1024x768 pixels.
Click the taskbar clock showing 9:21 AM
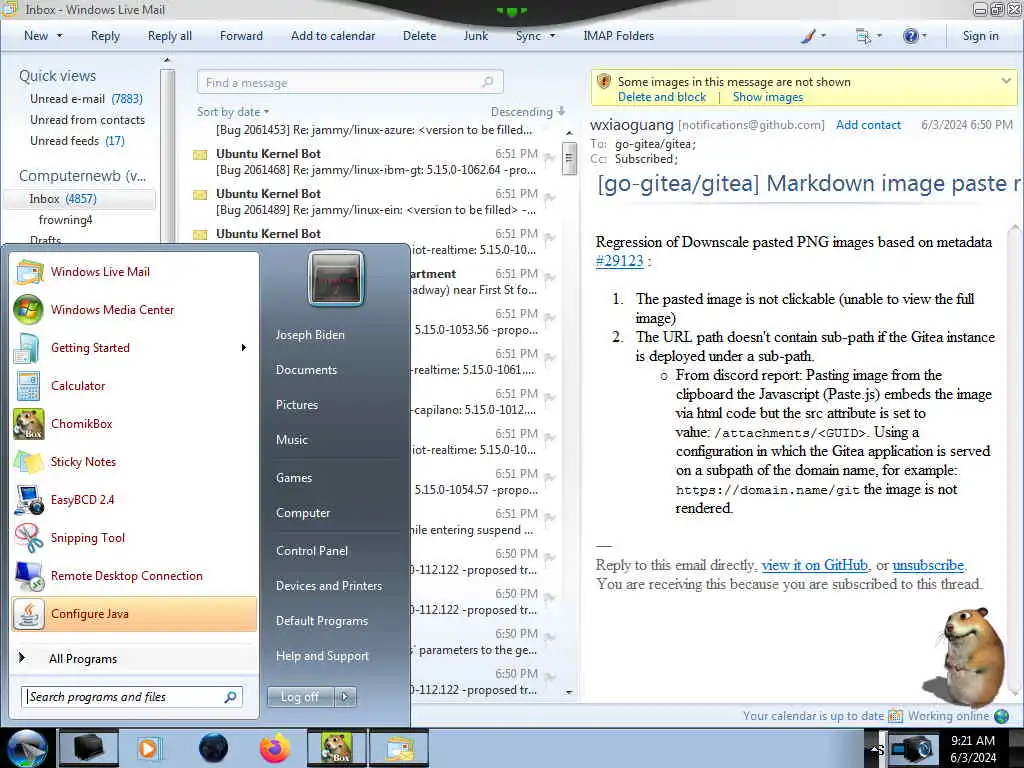click(973, 749)
